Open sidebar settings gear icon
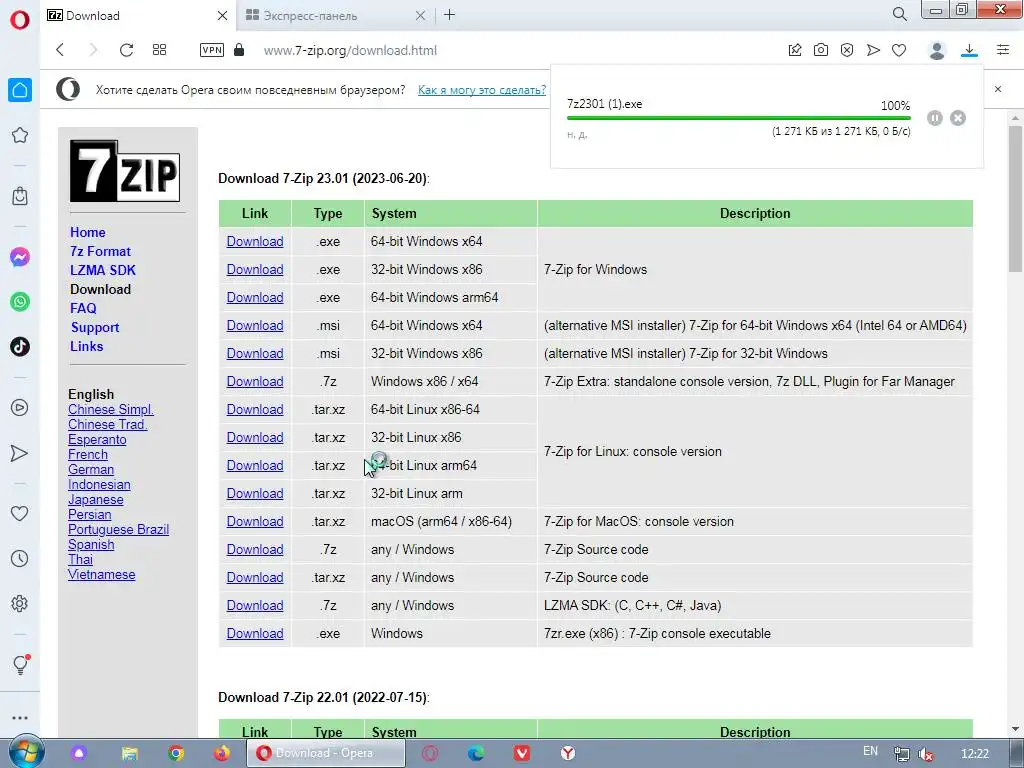1024x768 pixels. click(20, 603)
